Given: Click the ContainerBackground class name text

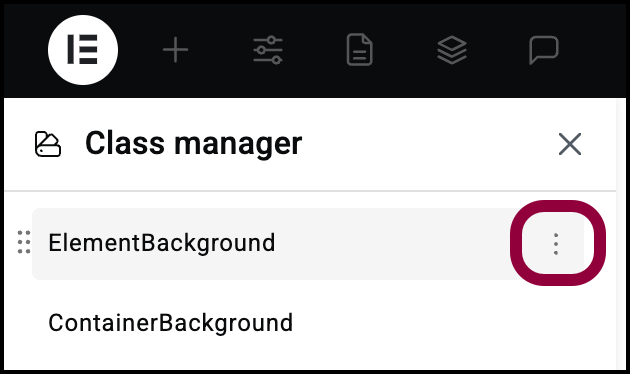Looking at the screenshot, I should (170, 323).
